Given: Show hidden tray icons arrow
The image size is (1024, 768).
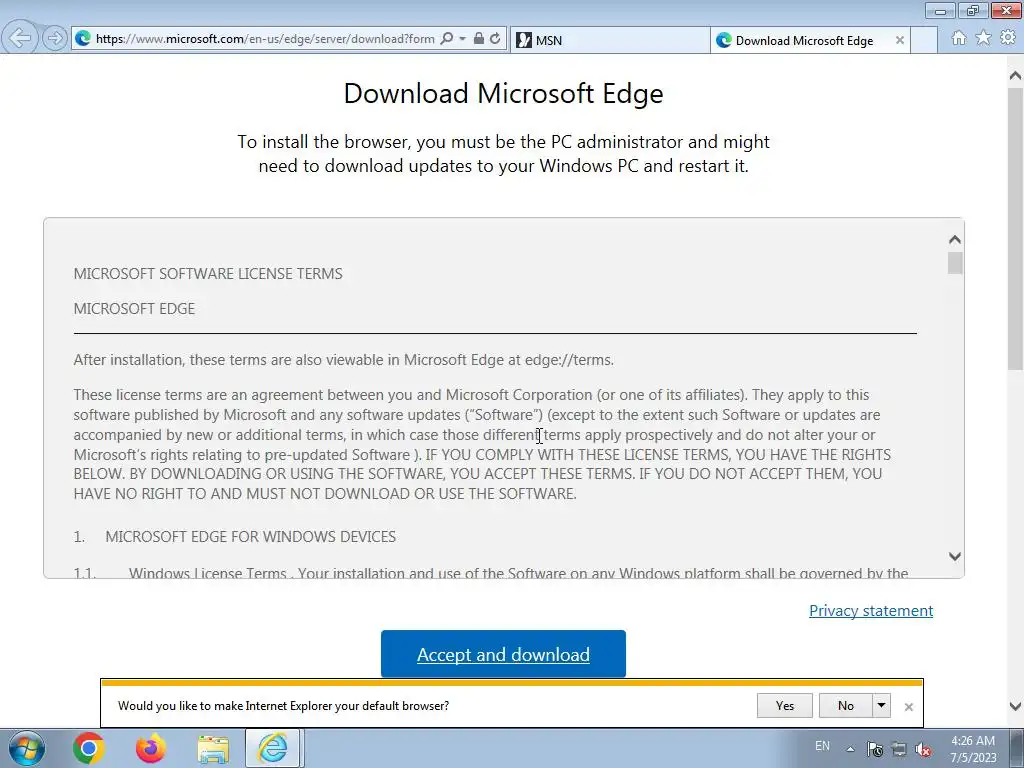Looking at the screenshot, I should coord(850,749).
